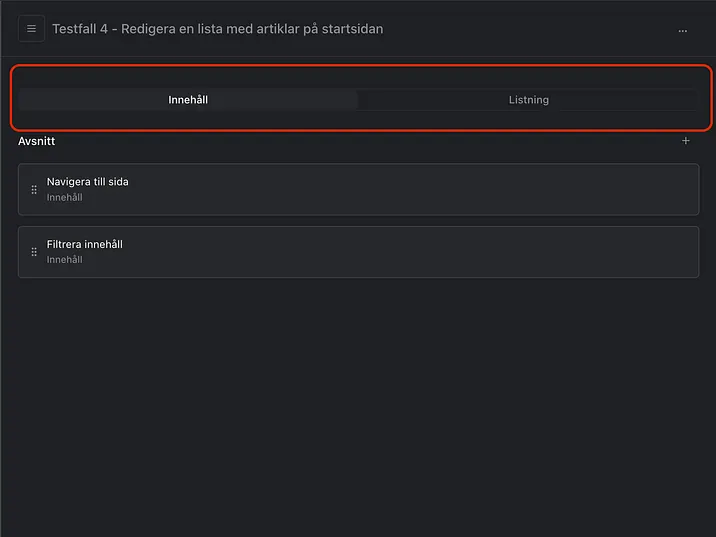Grab the drag handle for Filtrera innehåll
Screen dimensions: 716x537
(34, 252)
